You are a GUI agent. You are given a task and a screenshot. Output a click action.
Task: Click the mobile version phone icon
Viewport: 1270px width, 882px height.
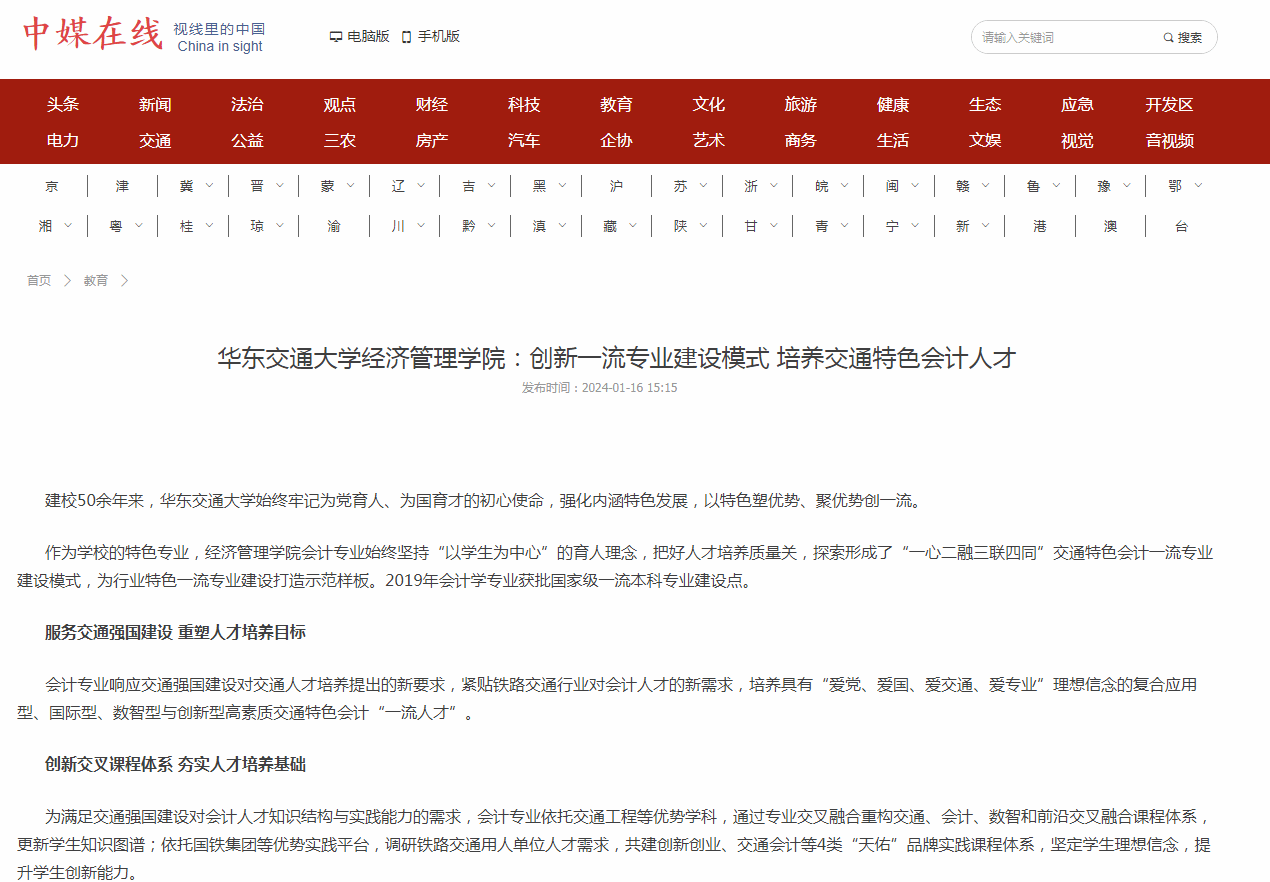point(406,37)
